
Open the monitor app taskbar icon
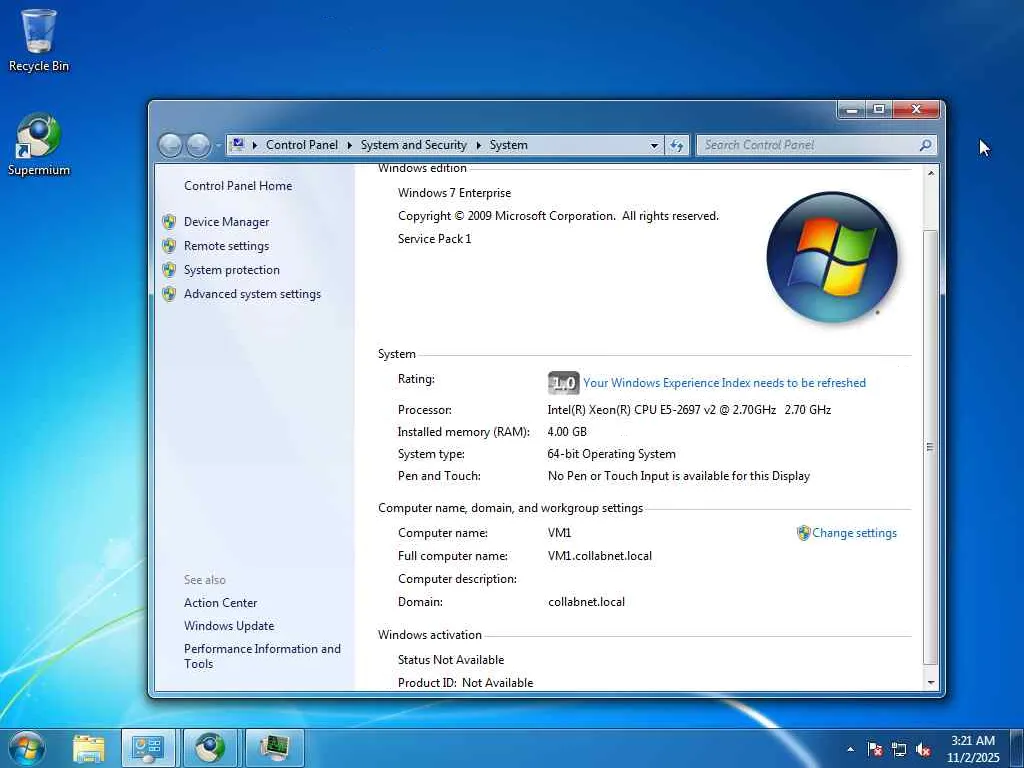point(274,748)
